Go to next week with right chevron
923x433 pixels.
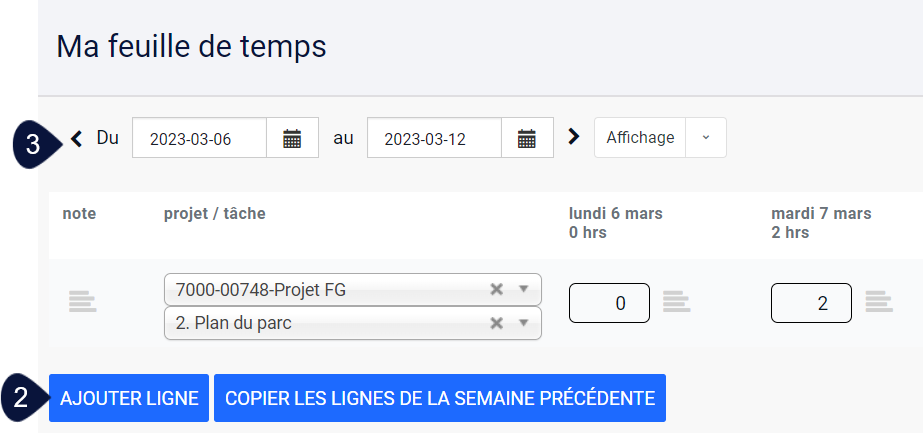click(x=573, y=137)
